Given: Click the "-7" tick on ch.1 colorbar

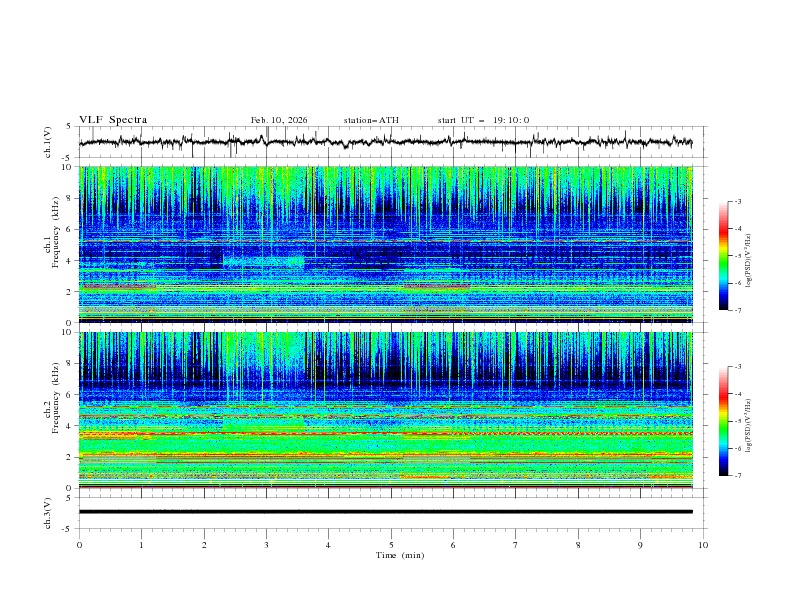Looking at the screenshot, I should click(x=737, y=310).
